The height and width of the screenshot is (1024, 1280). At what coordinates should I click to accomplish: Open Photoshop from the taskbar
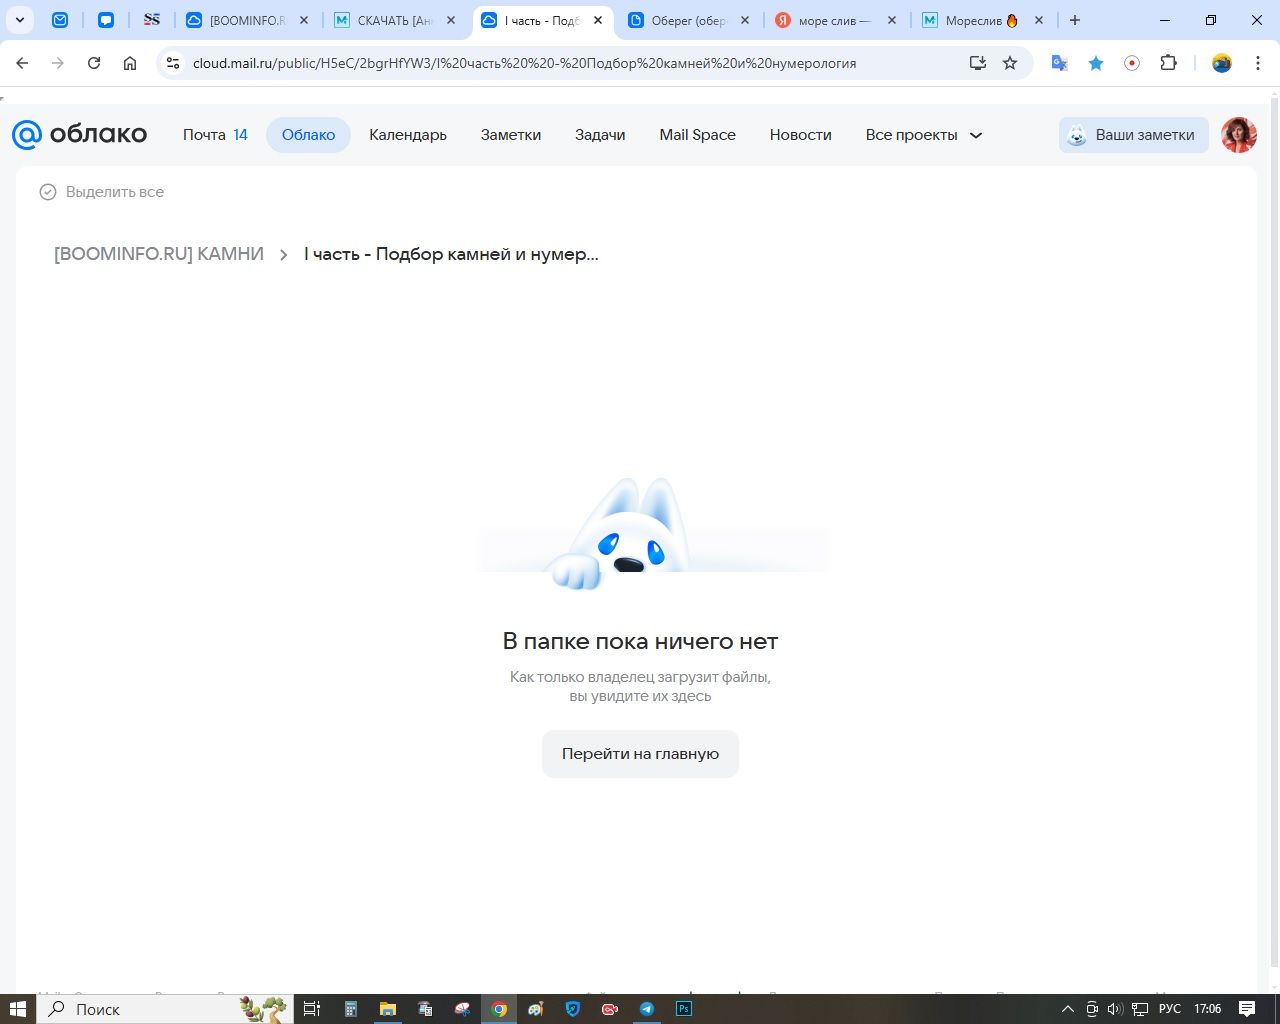click(x=684, y=1009)
